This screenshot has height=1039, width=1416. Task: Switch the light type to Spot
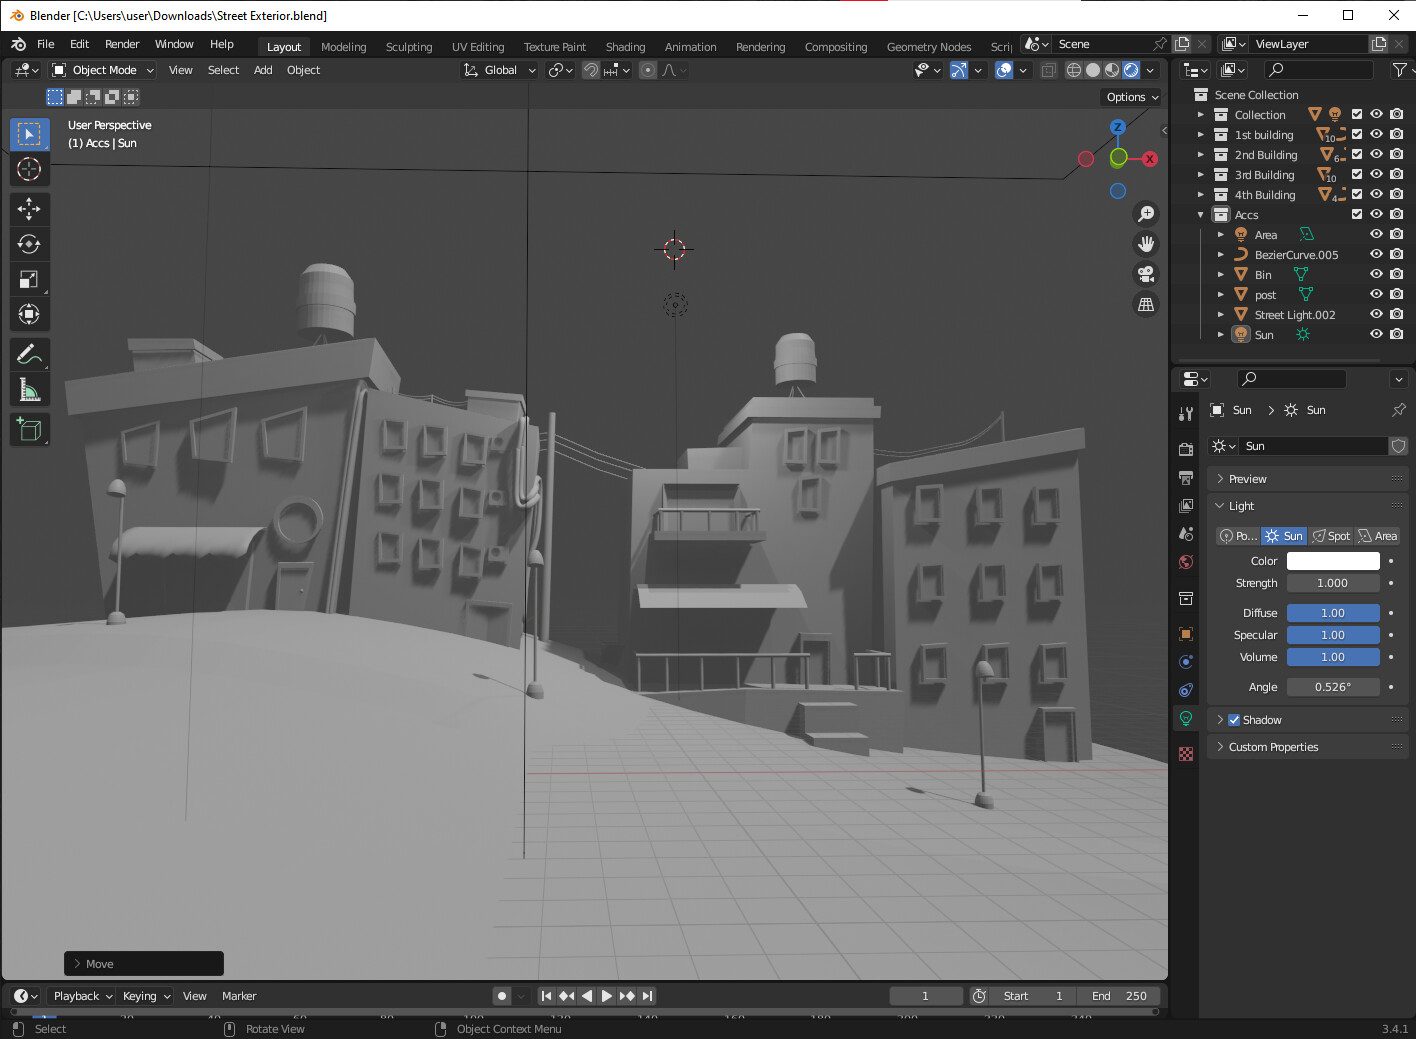point(1331,535)
